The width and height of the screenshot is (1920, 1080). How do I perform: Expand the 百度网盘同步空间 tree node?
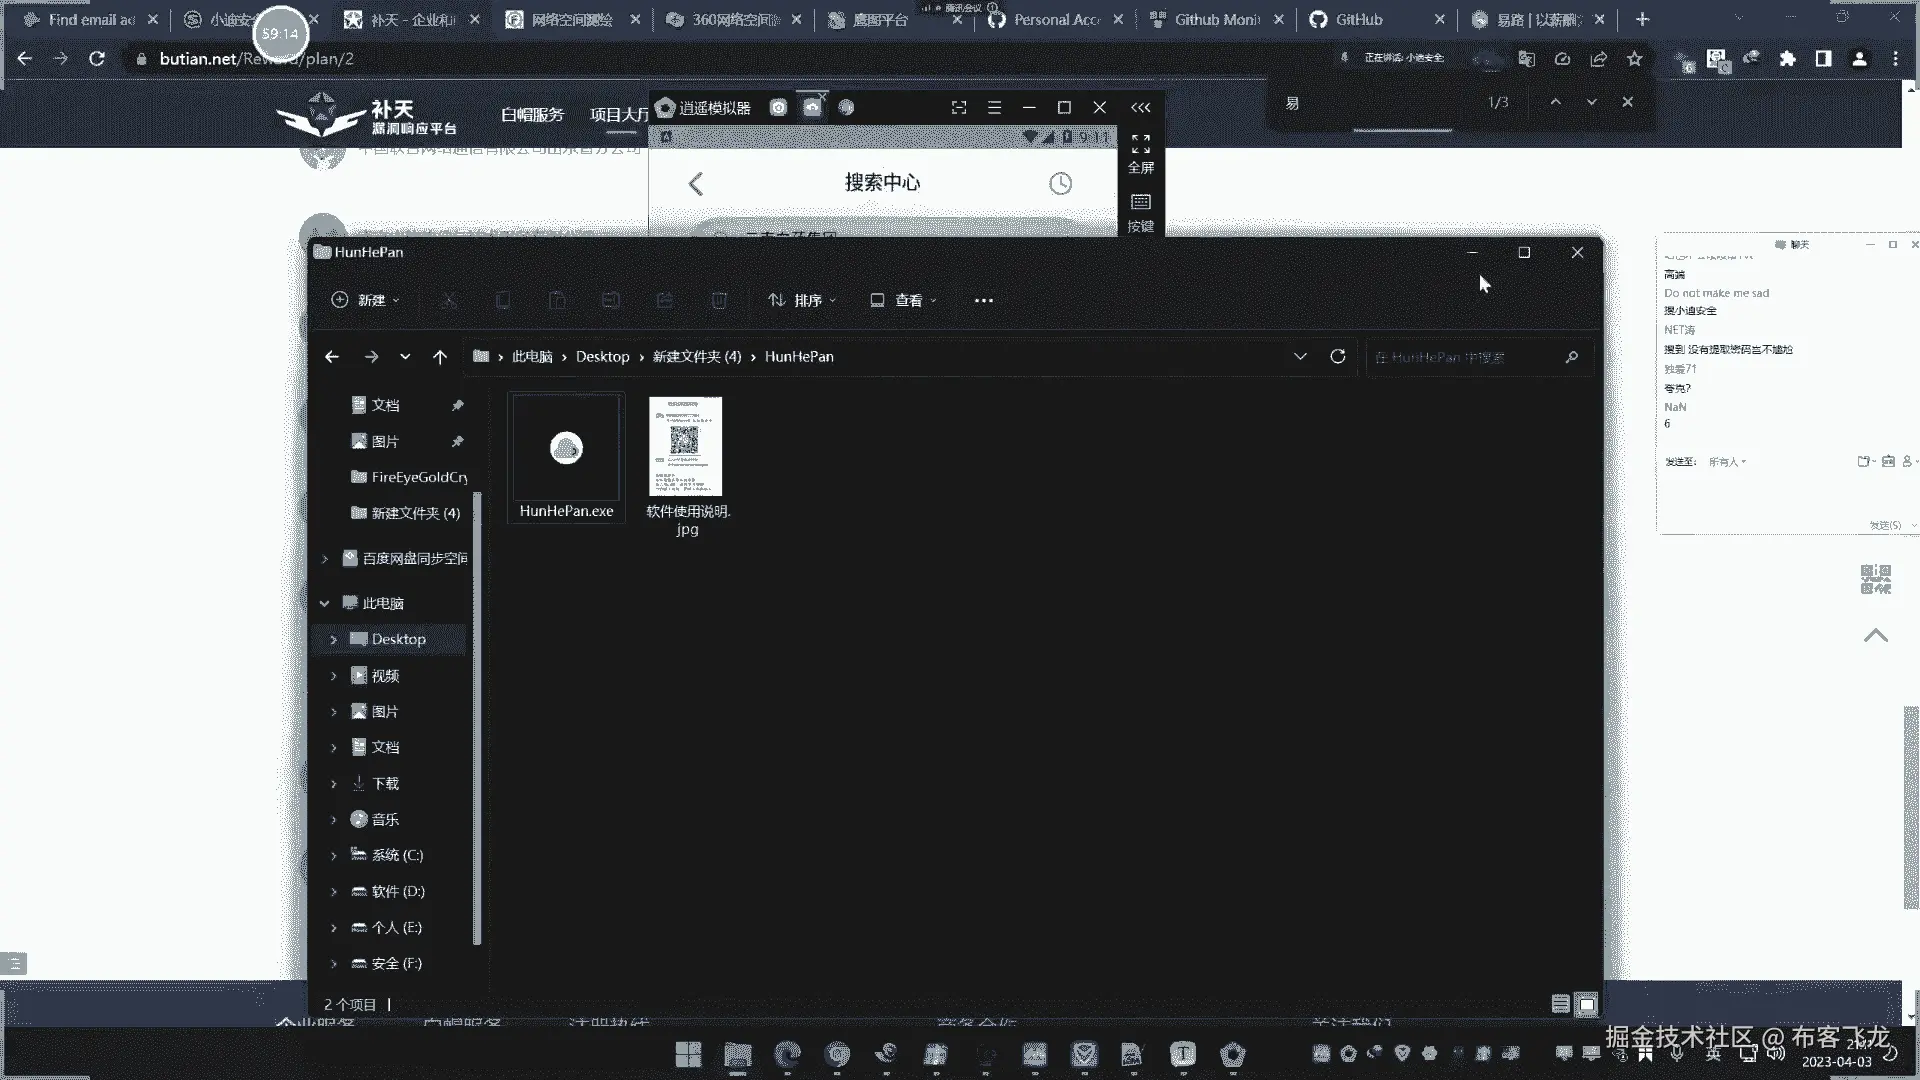(325, 559)
